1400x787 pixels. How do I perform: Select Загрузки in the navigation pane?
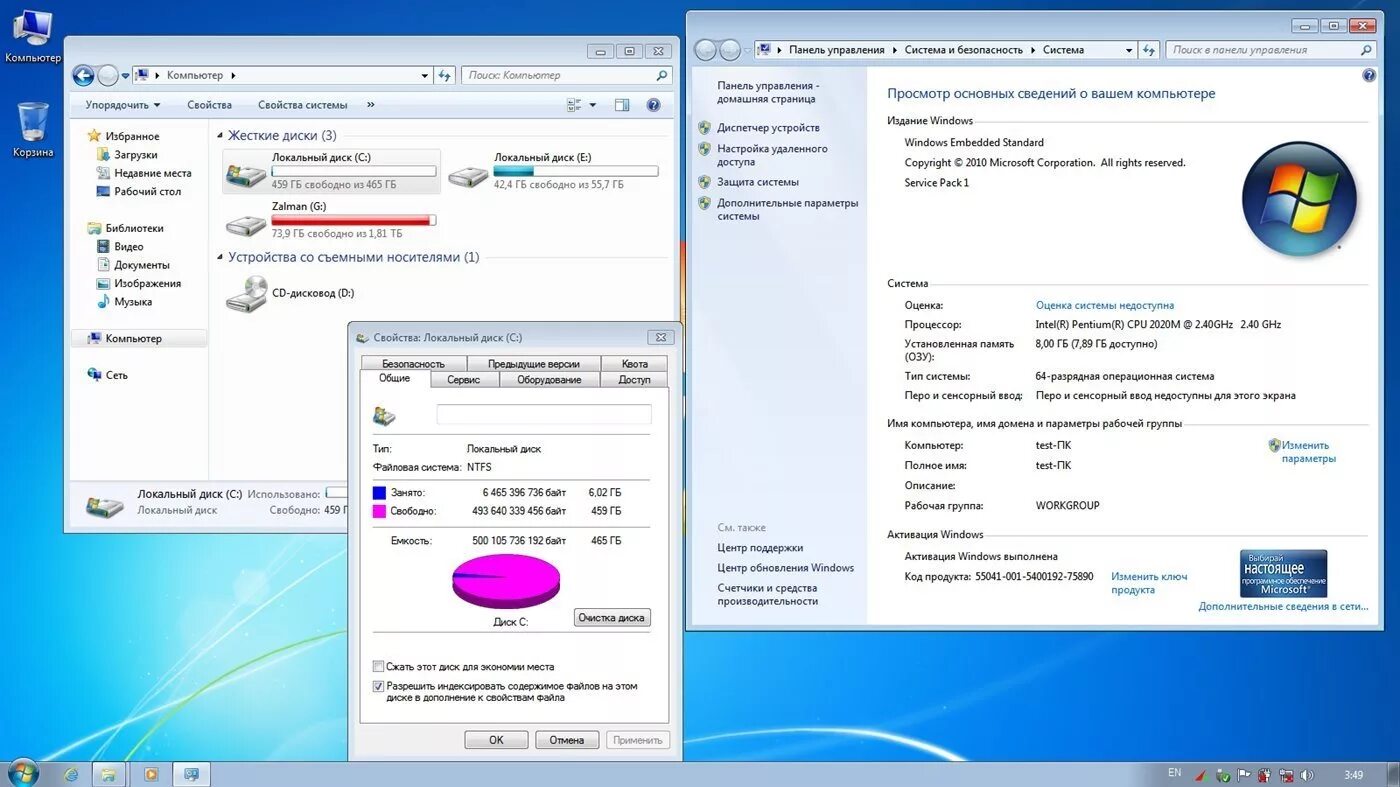coord(135,155)
